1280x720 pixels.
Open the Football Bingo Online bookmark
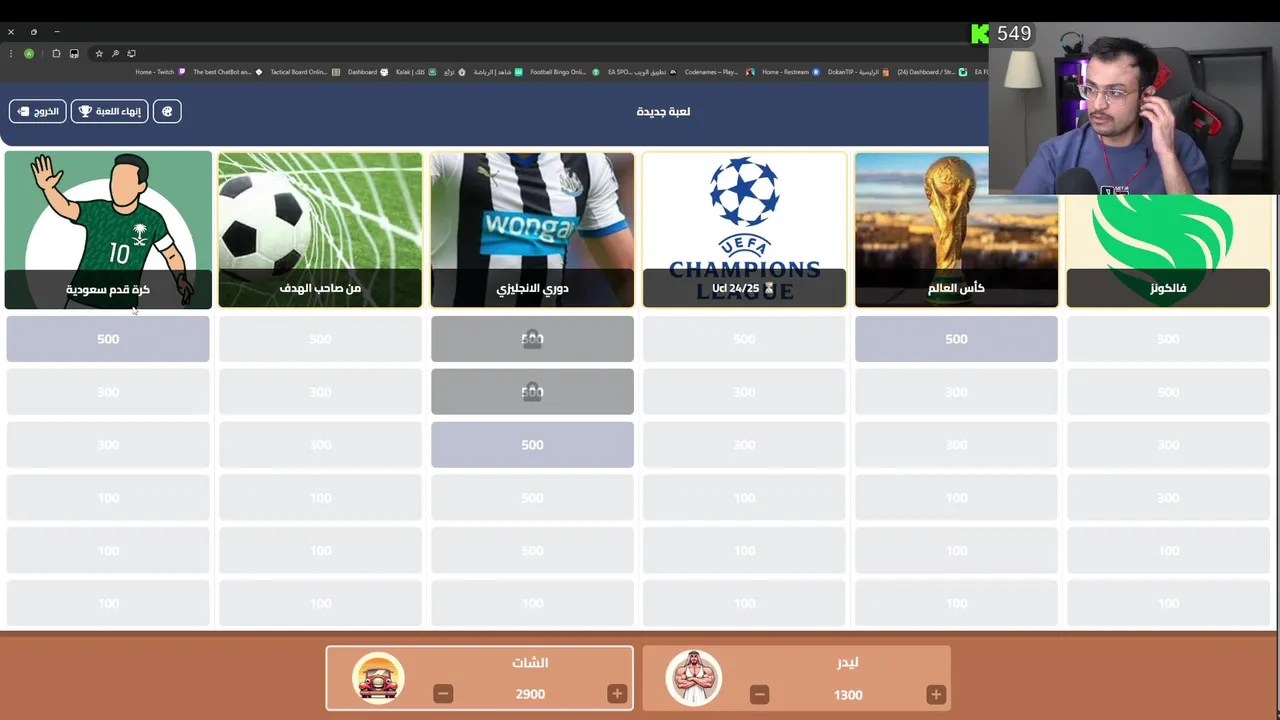[565, 72]
